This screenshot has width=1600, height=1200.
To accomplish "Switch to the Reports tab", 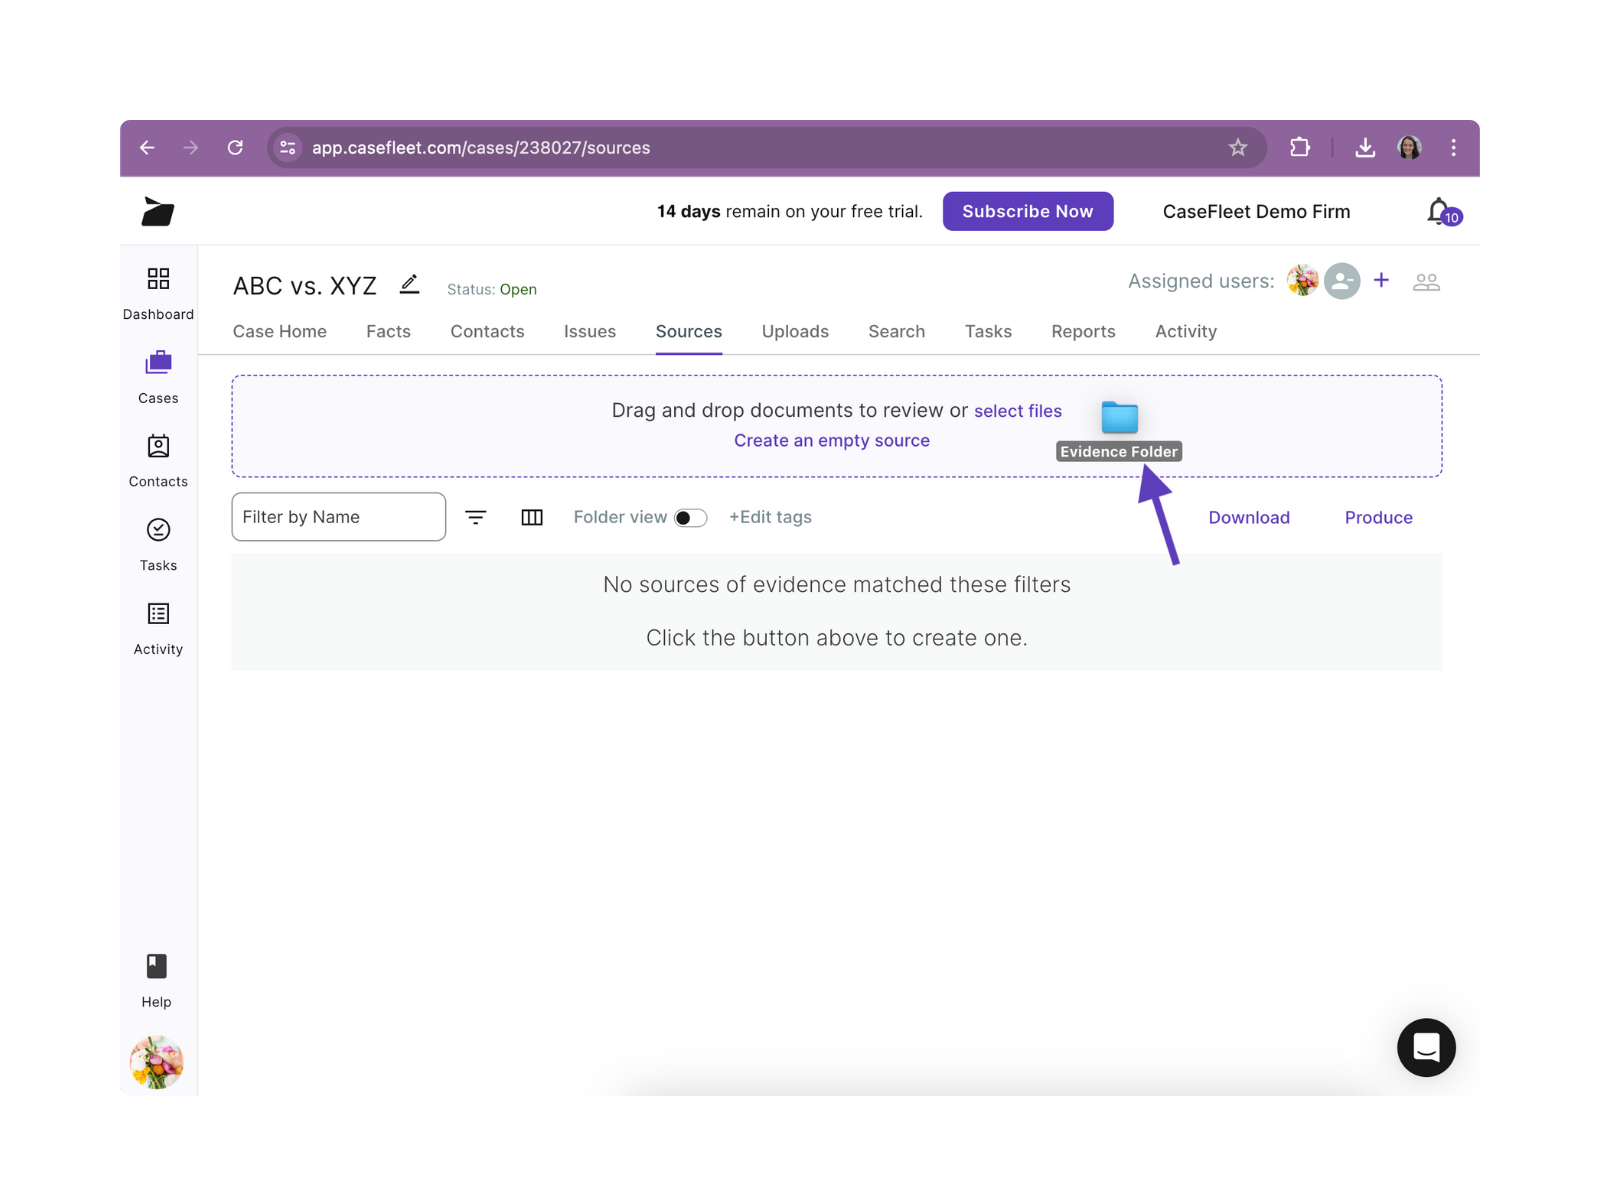I will (x=1083, y=331).
